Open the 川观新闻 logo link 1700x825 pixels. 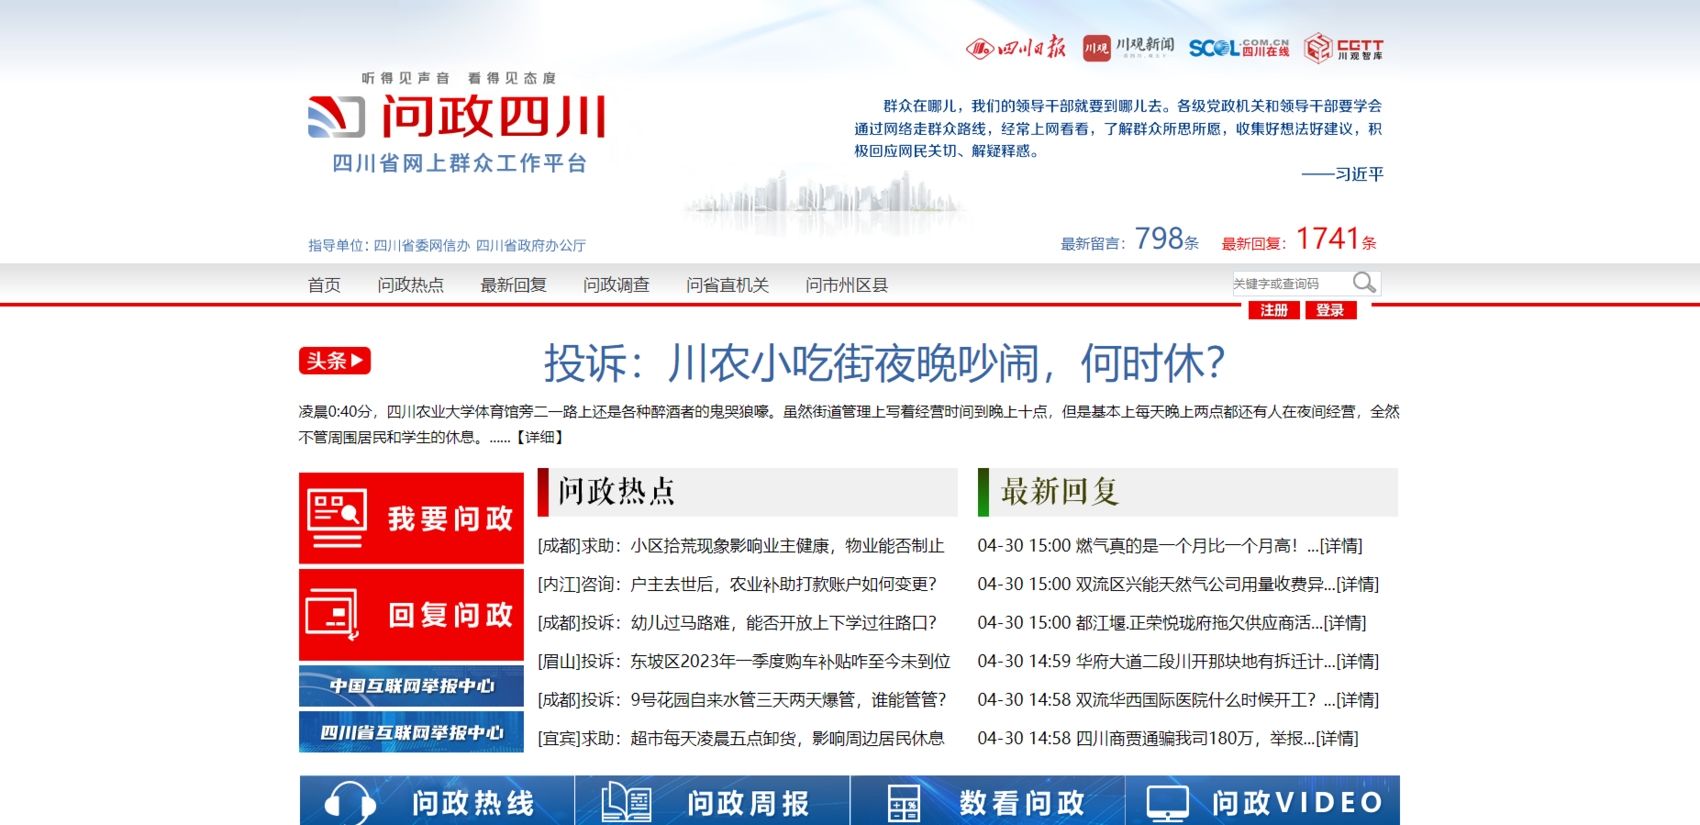click(x=1128, y=48)
